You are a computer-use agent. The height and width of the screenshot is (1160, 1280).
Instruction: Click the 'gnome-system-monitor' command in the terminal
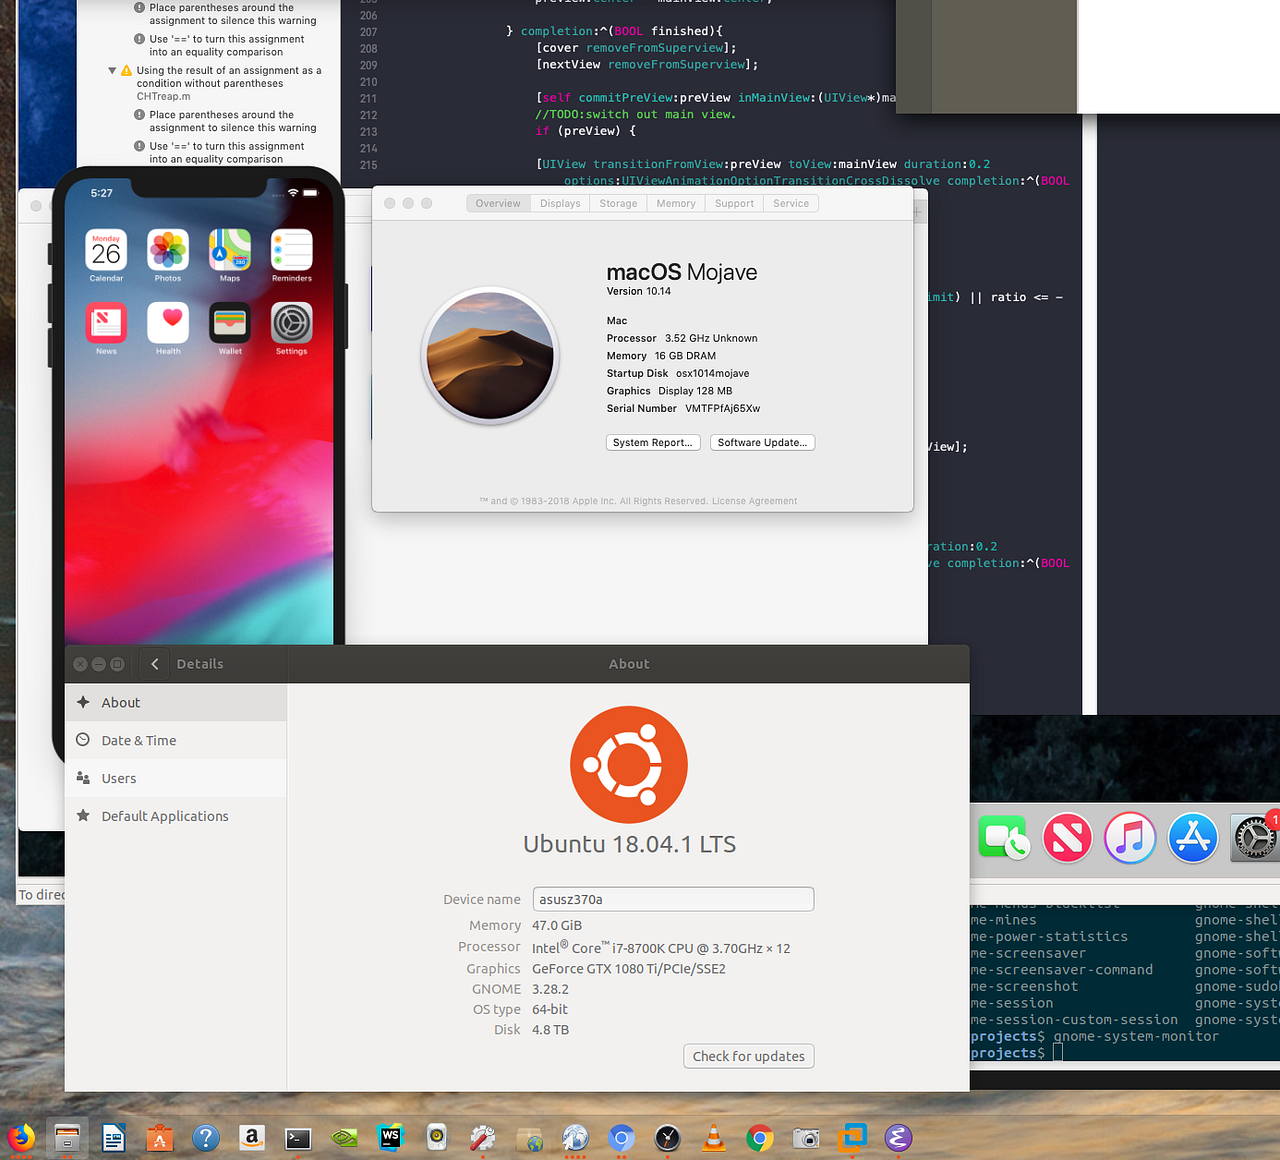point(1136,1037)
